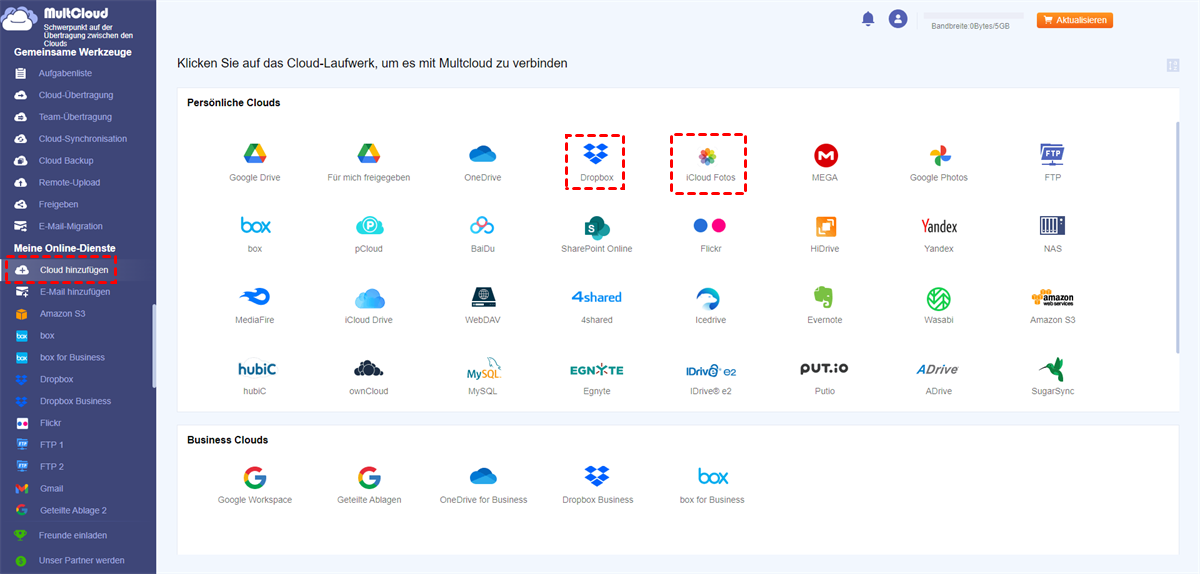This screenshot has height=574, width=1200.
Task: Choose the Dropbox cloud icon
Action: pyautogui.click(x=595, y=162)
